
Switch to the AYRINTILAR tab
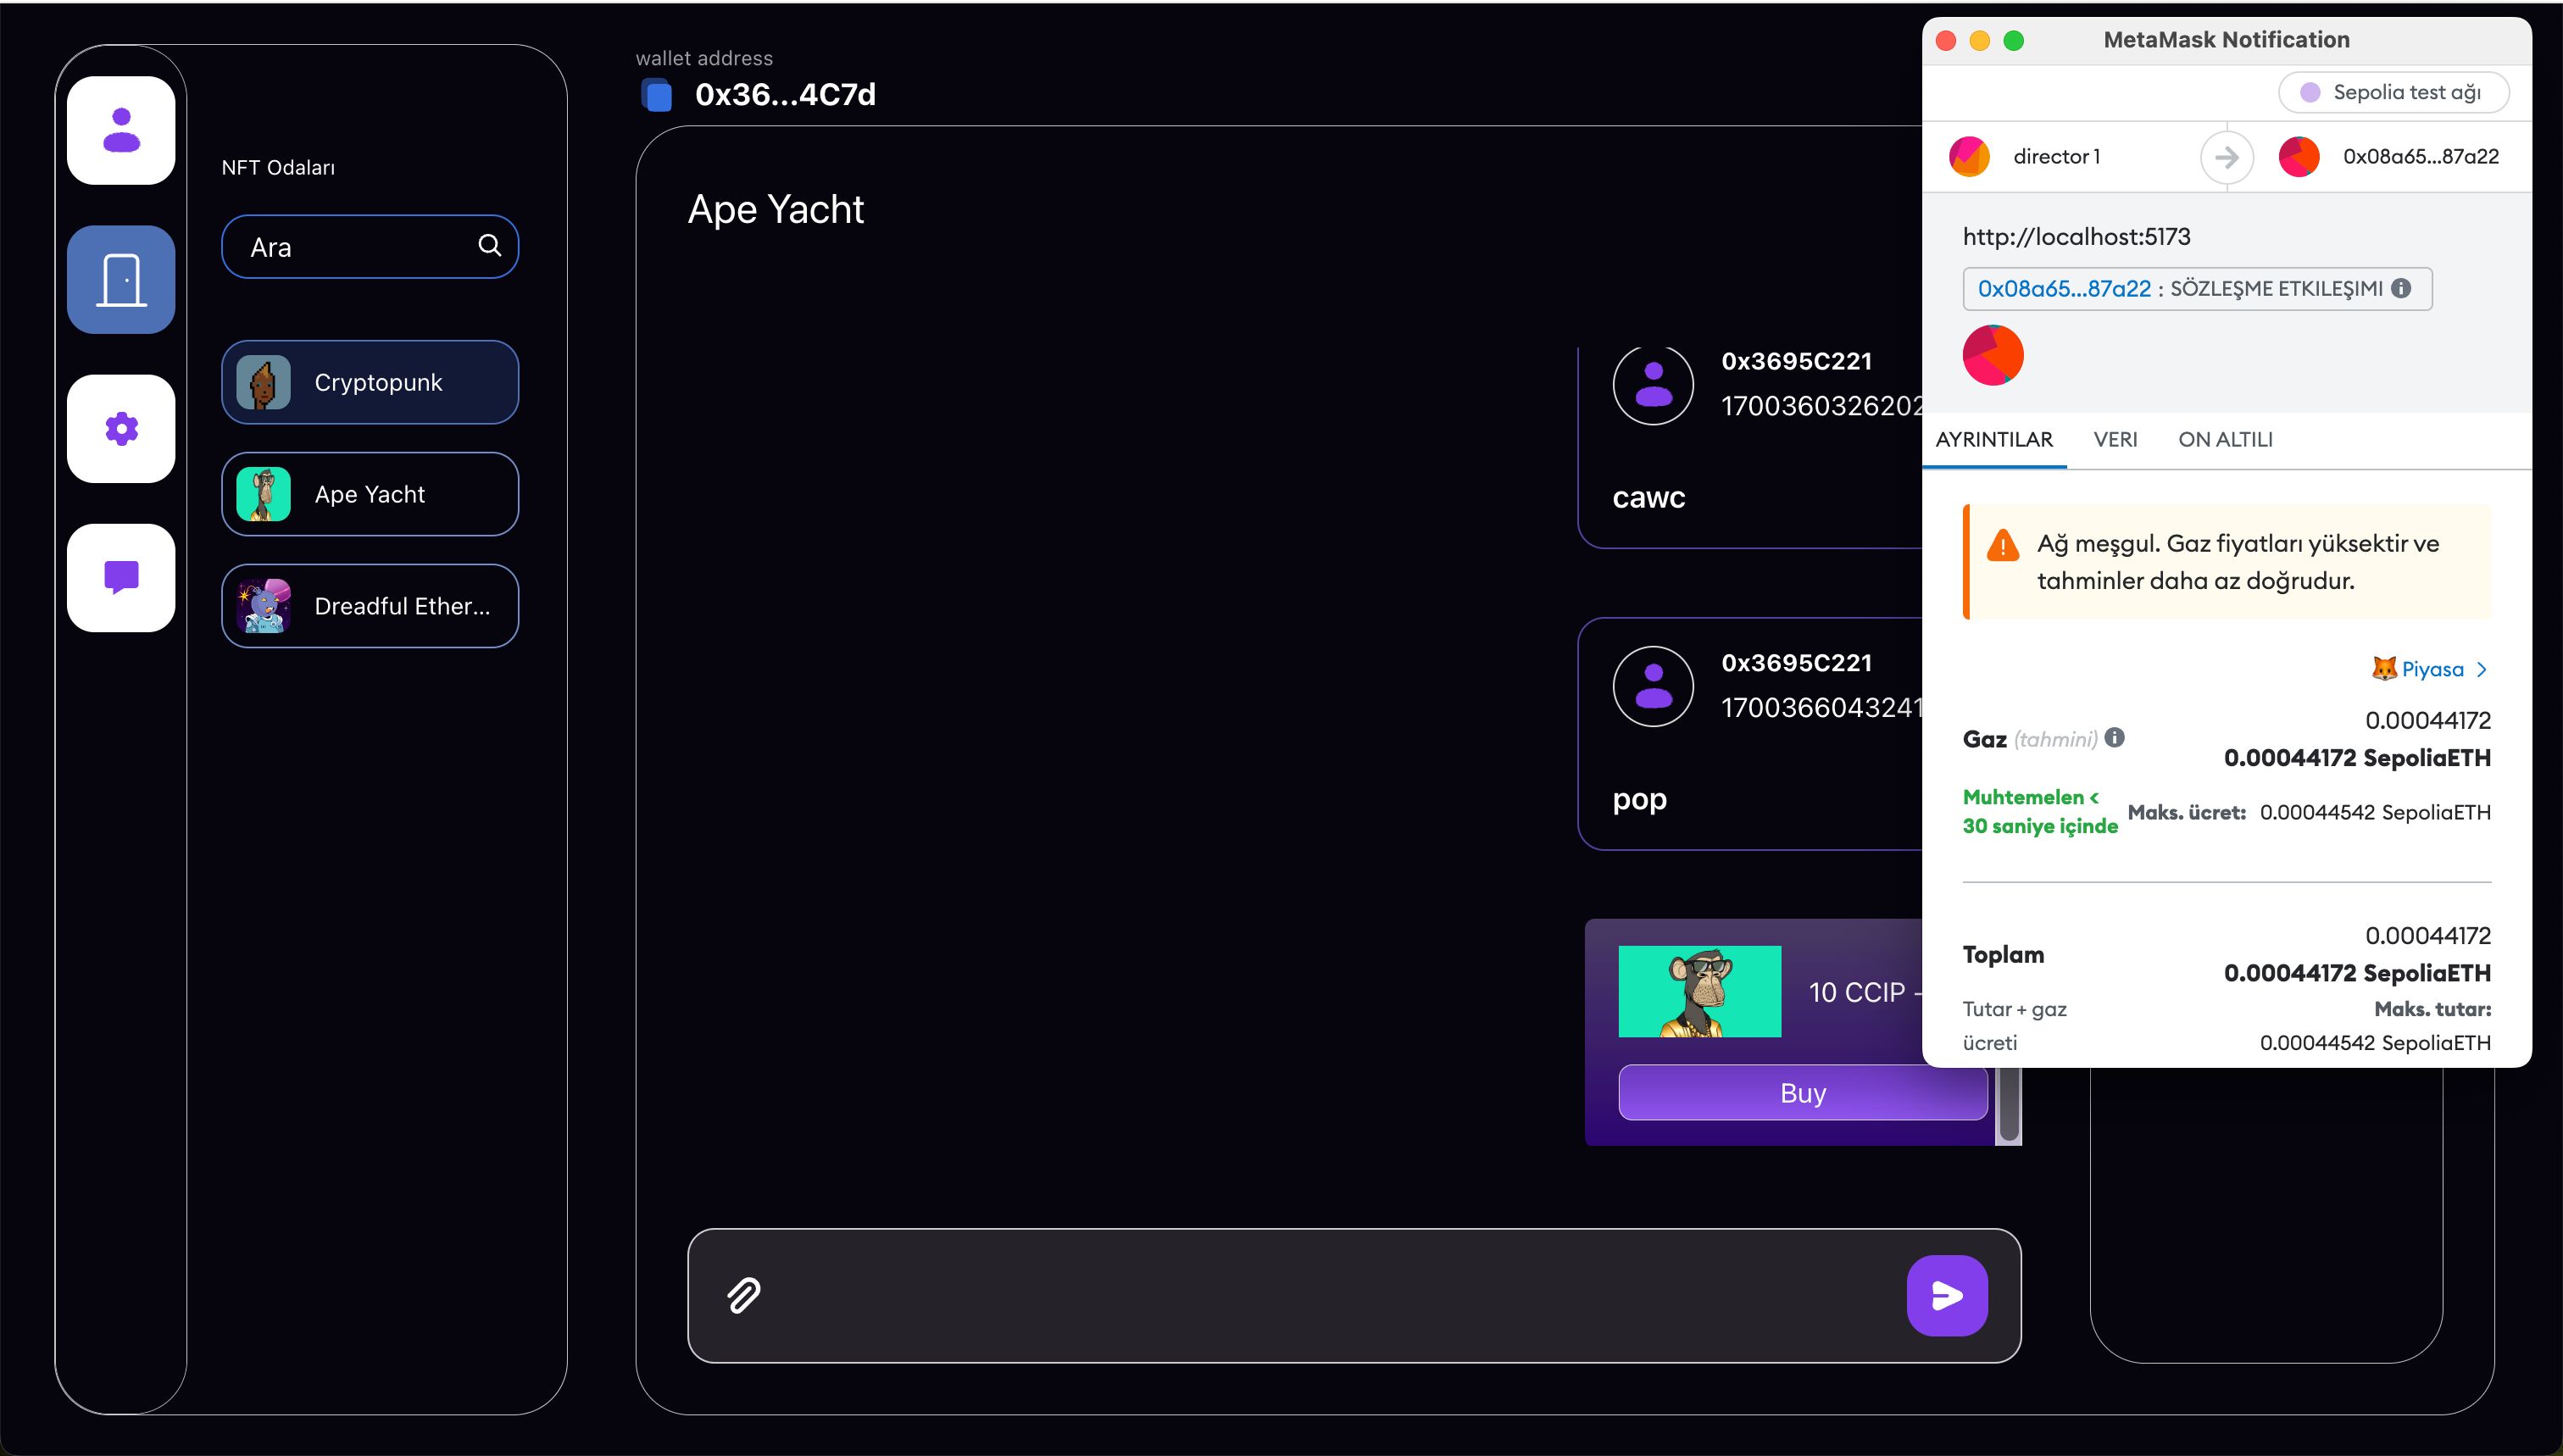click(x=1994, y=439)
